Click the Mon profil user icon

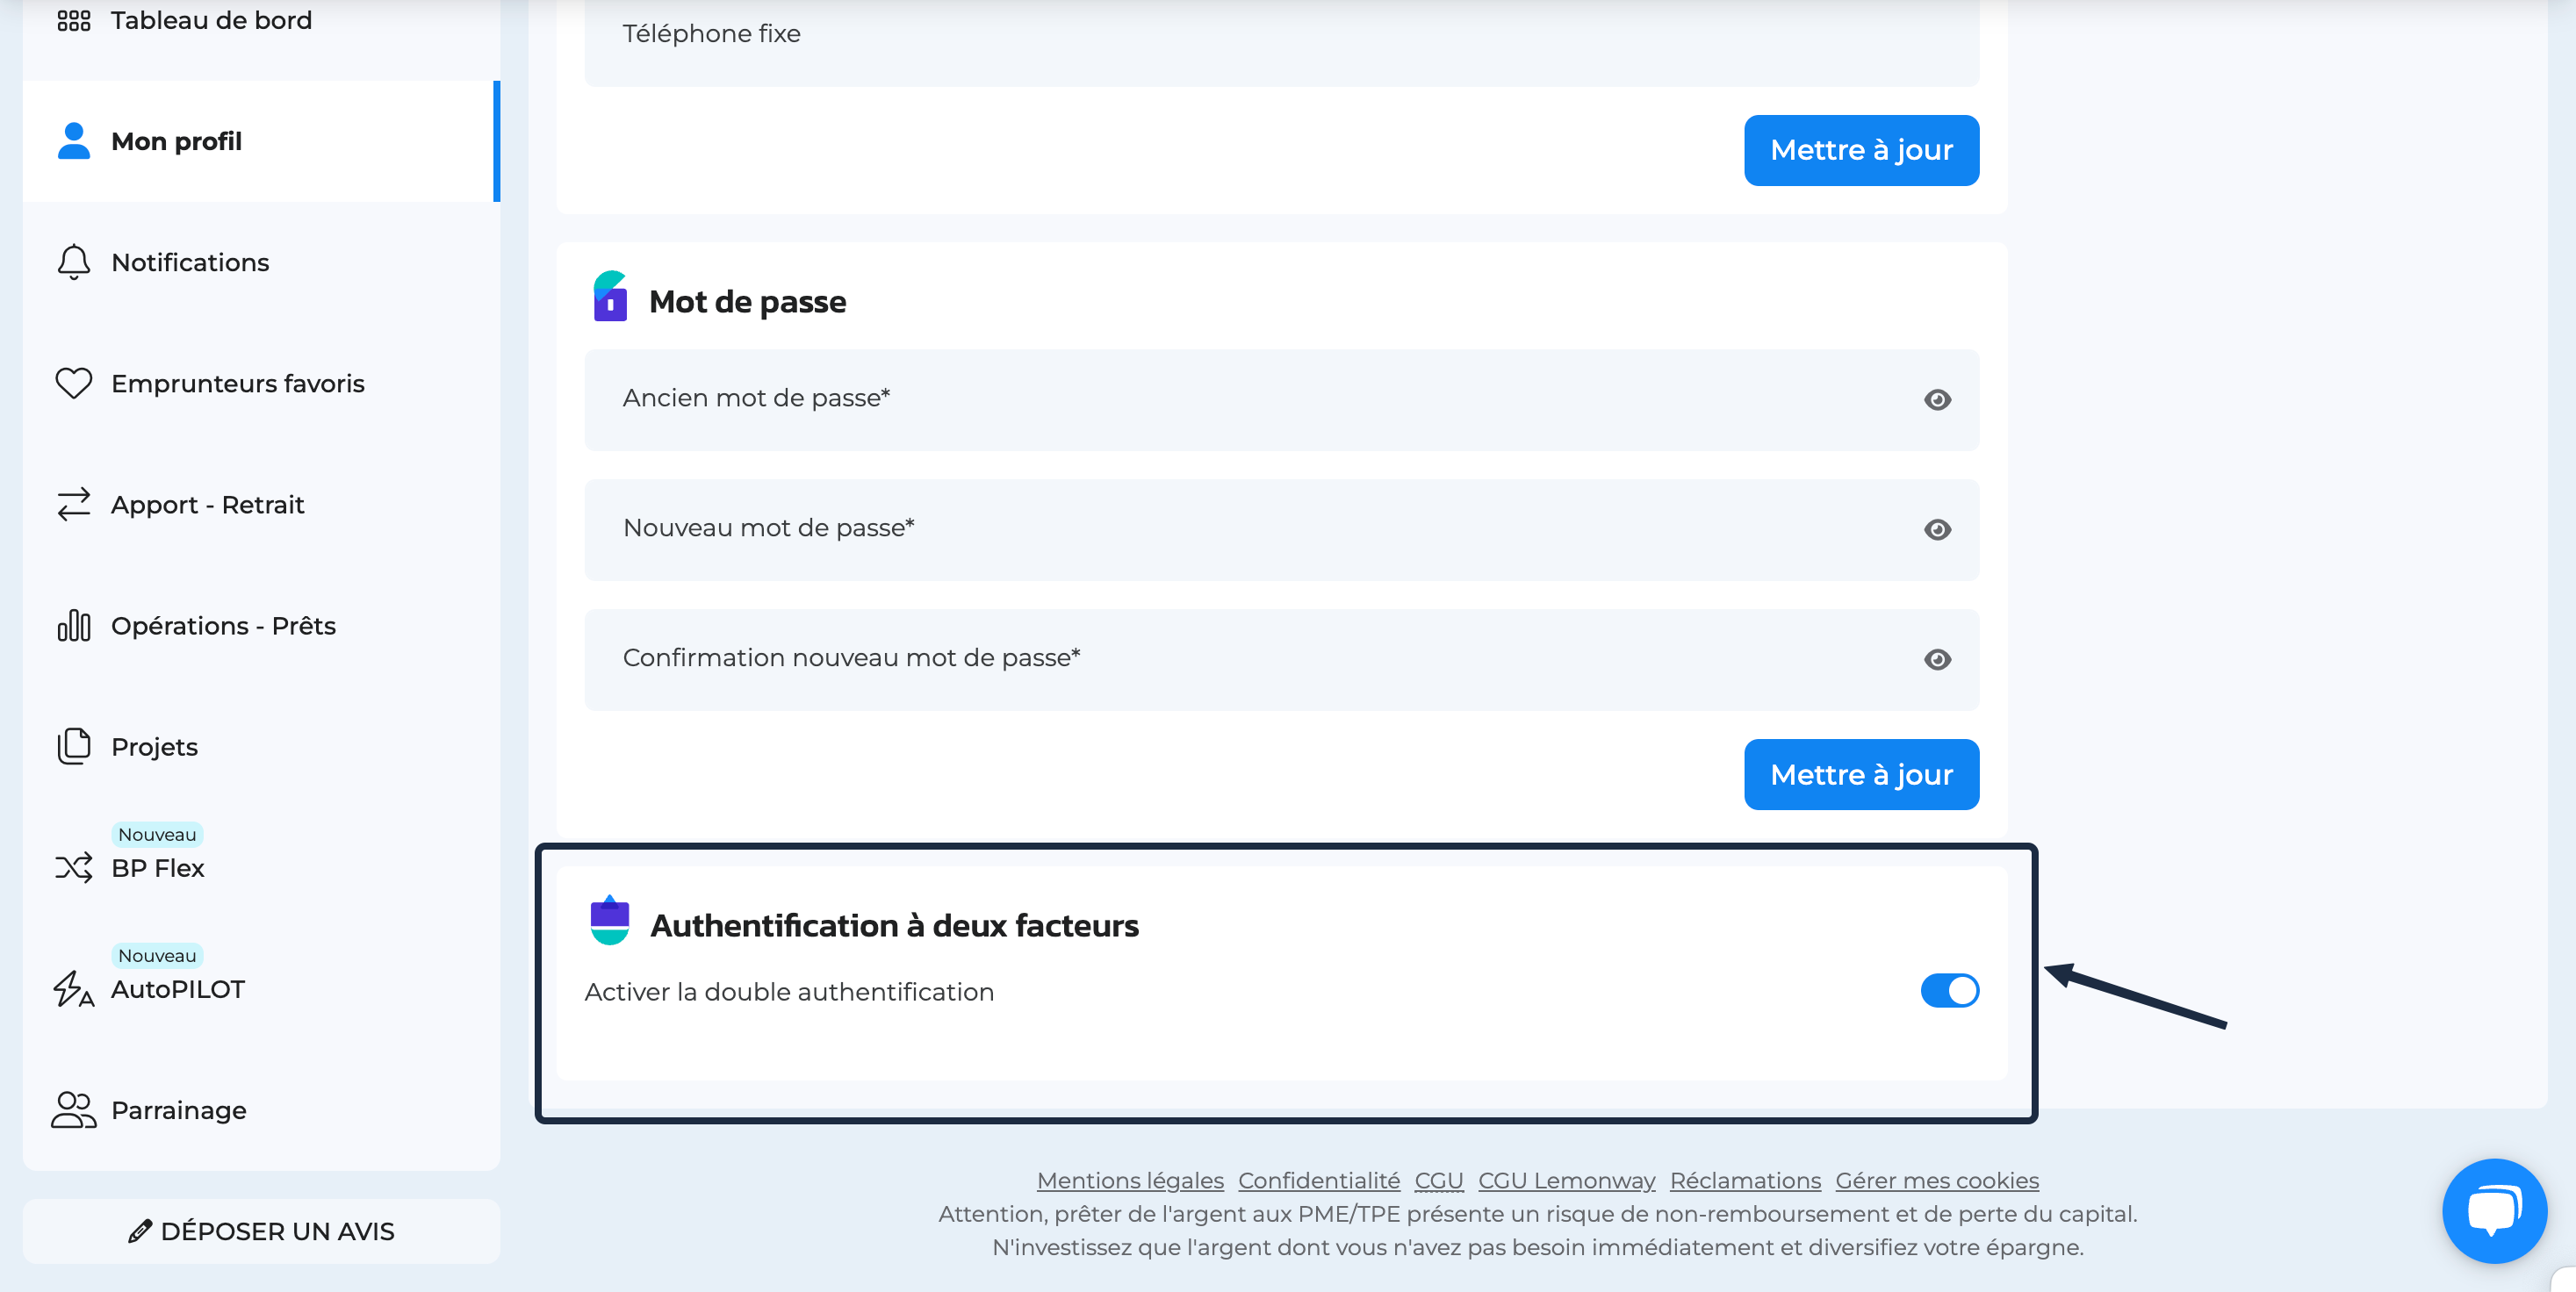point(74,141)
